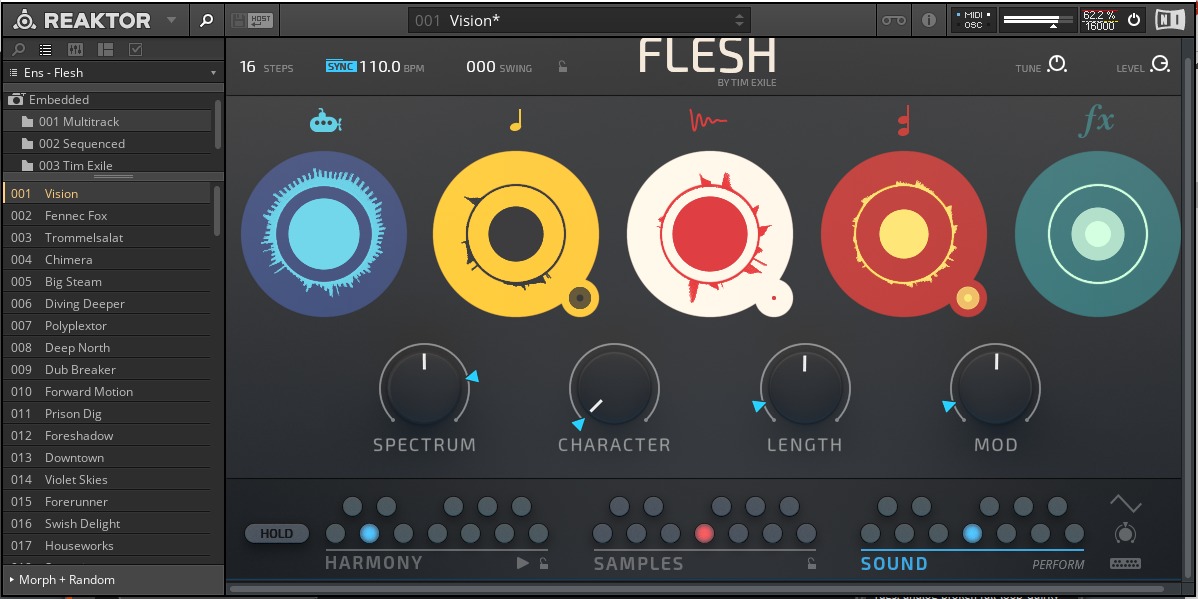Switch to the HARMONY tab
1198x599 pixels.
click(374, 563)
